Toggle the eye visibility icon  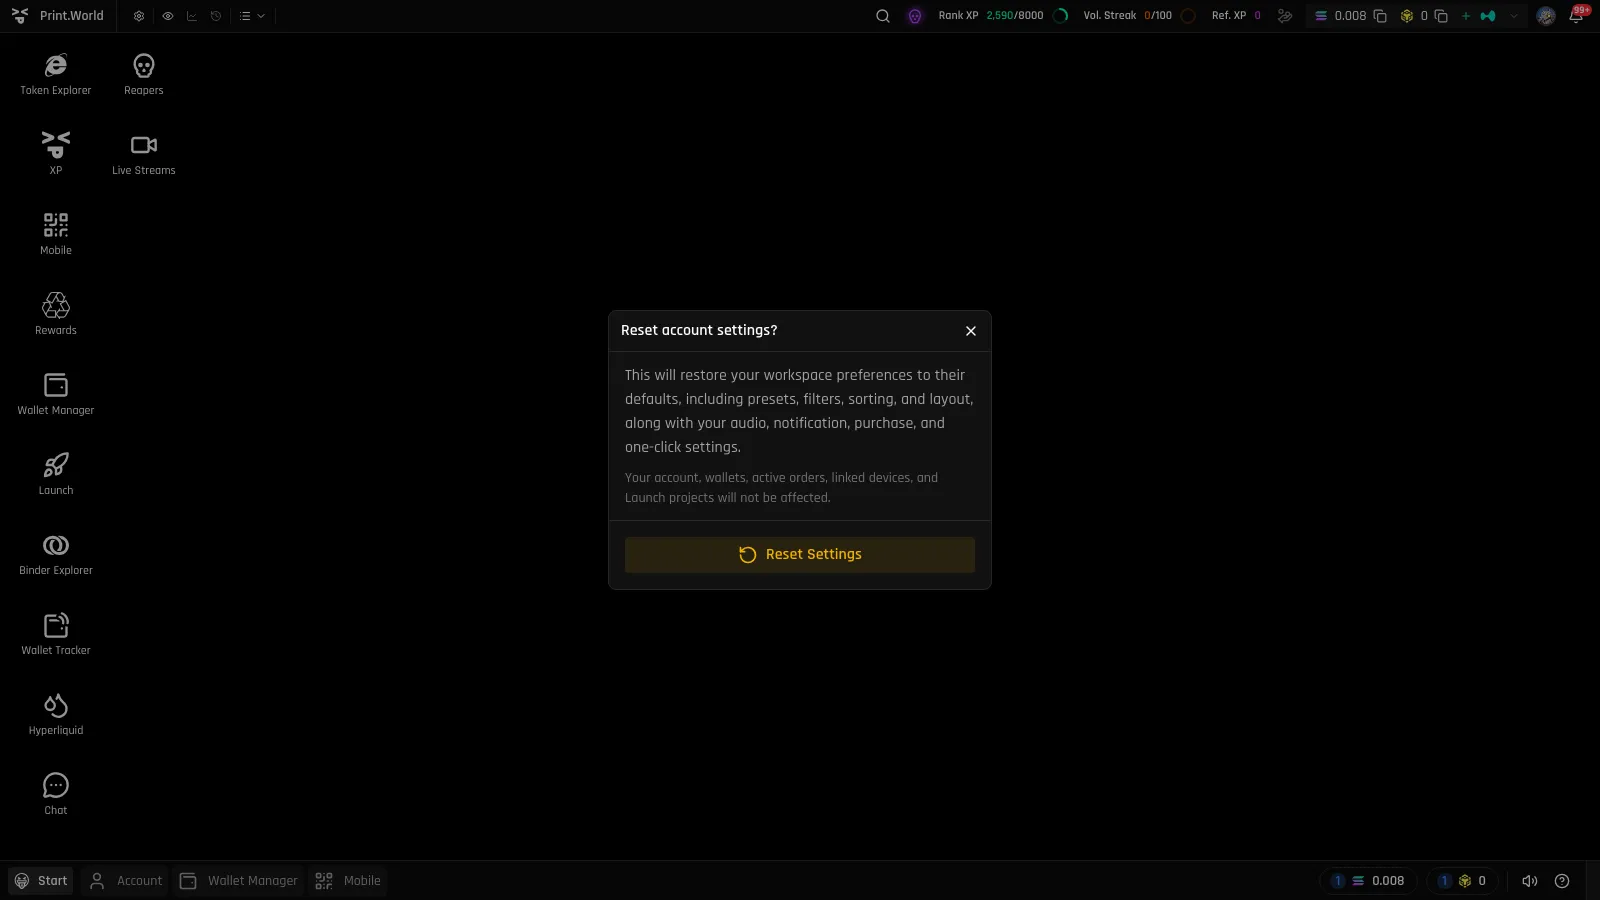167,16
